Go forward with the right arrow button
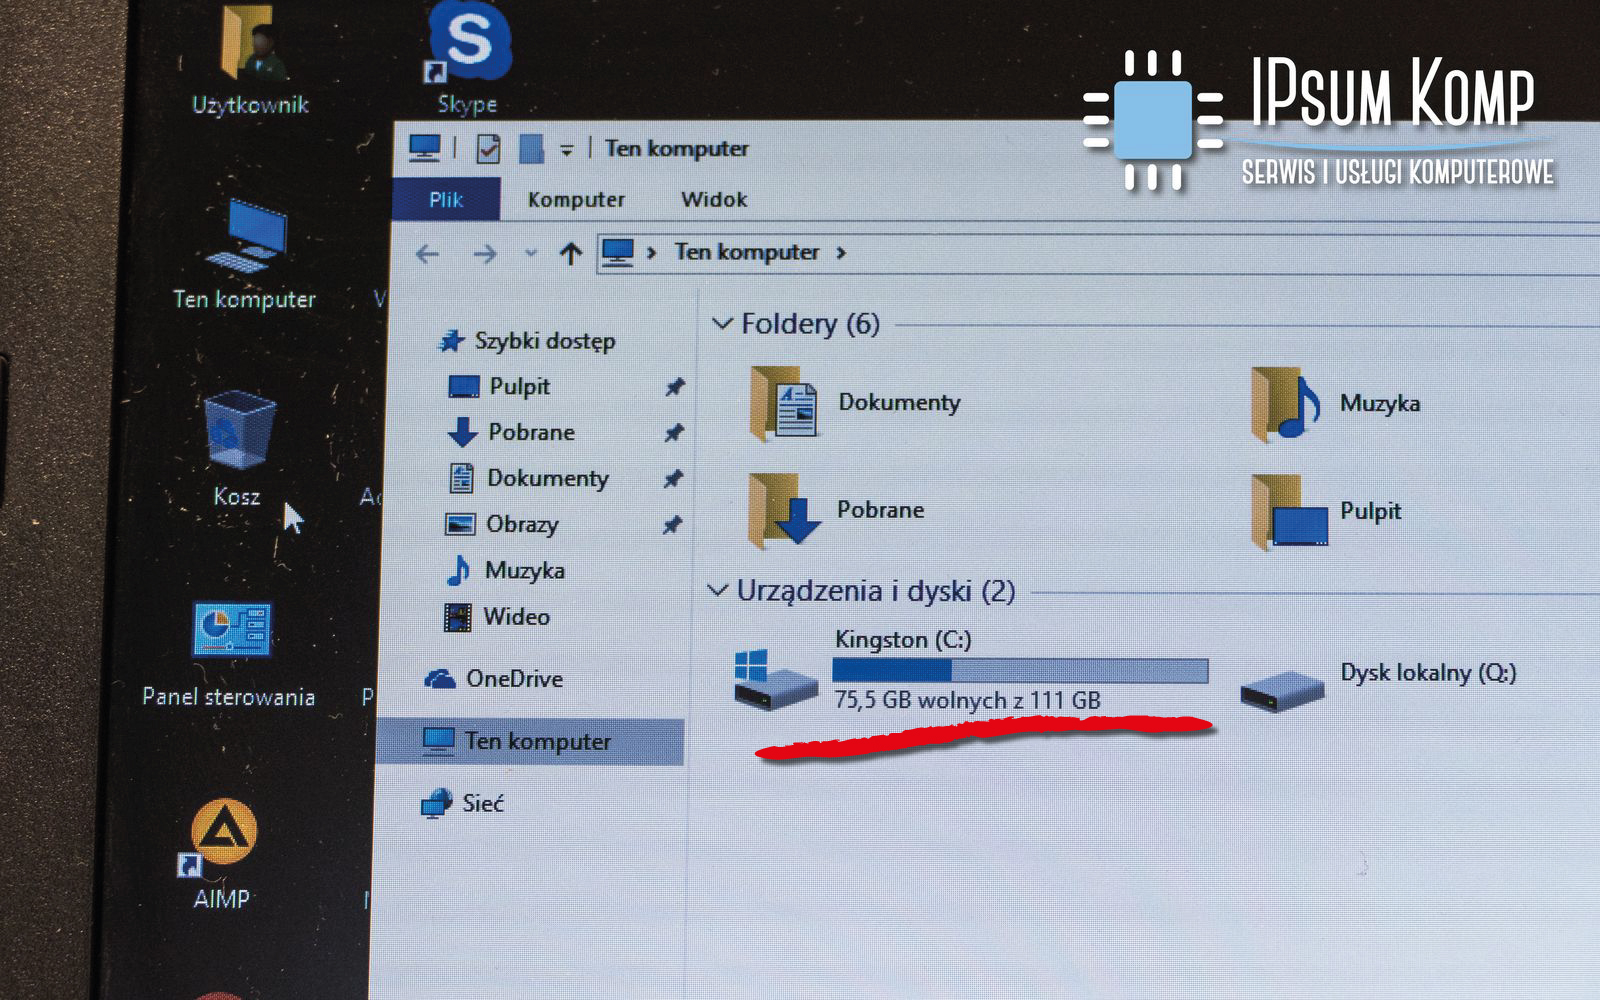Screen dimensions: 1600x1000 coord(485,253)
